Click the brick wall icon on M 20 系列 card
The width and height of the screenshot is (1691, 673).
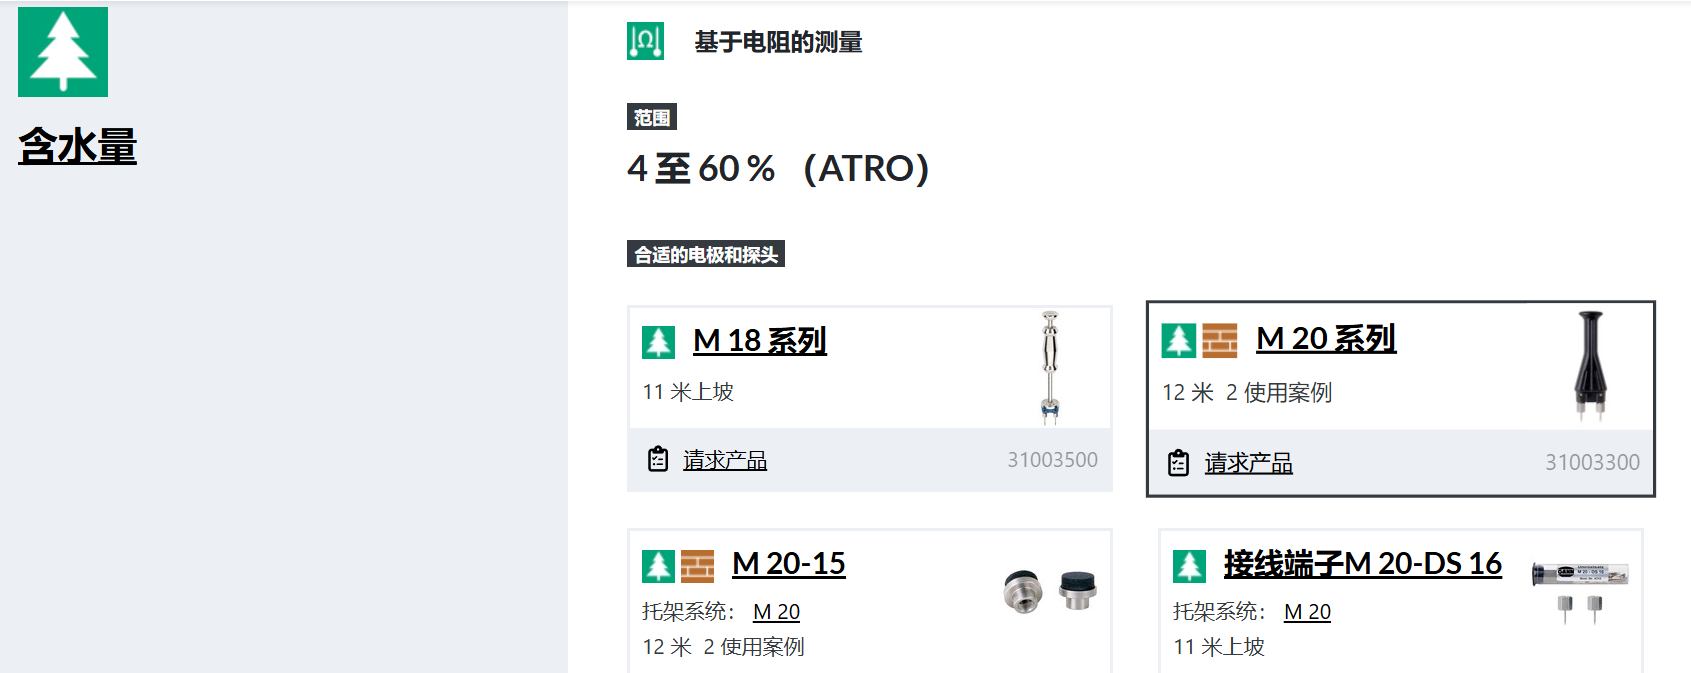(1219, 341)
